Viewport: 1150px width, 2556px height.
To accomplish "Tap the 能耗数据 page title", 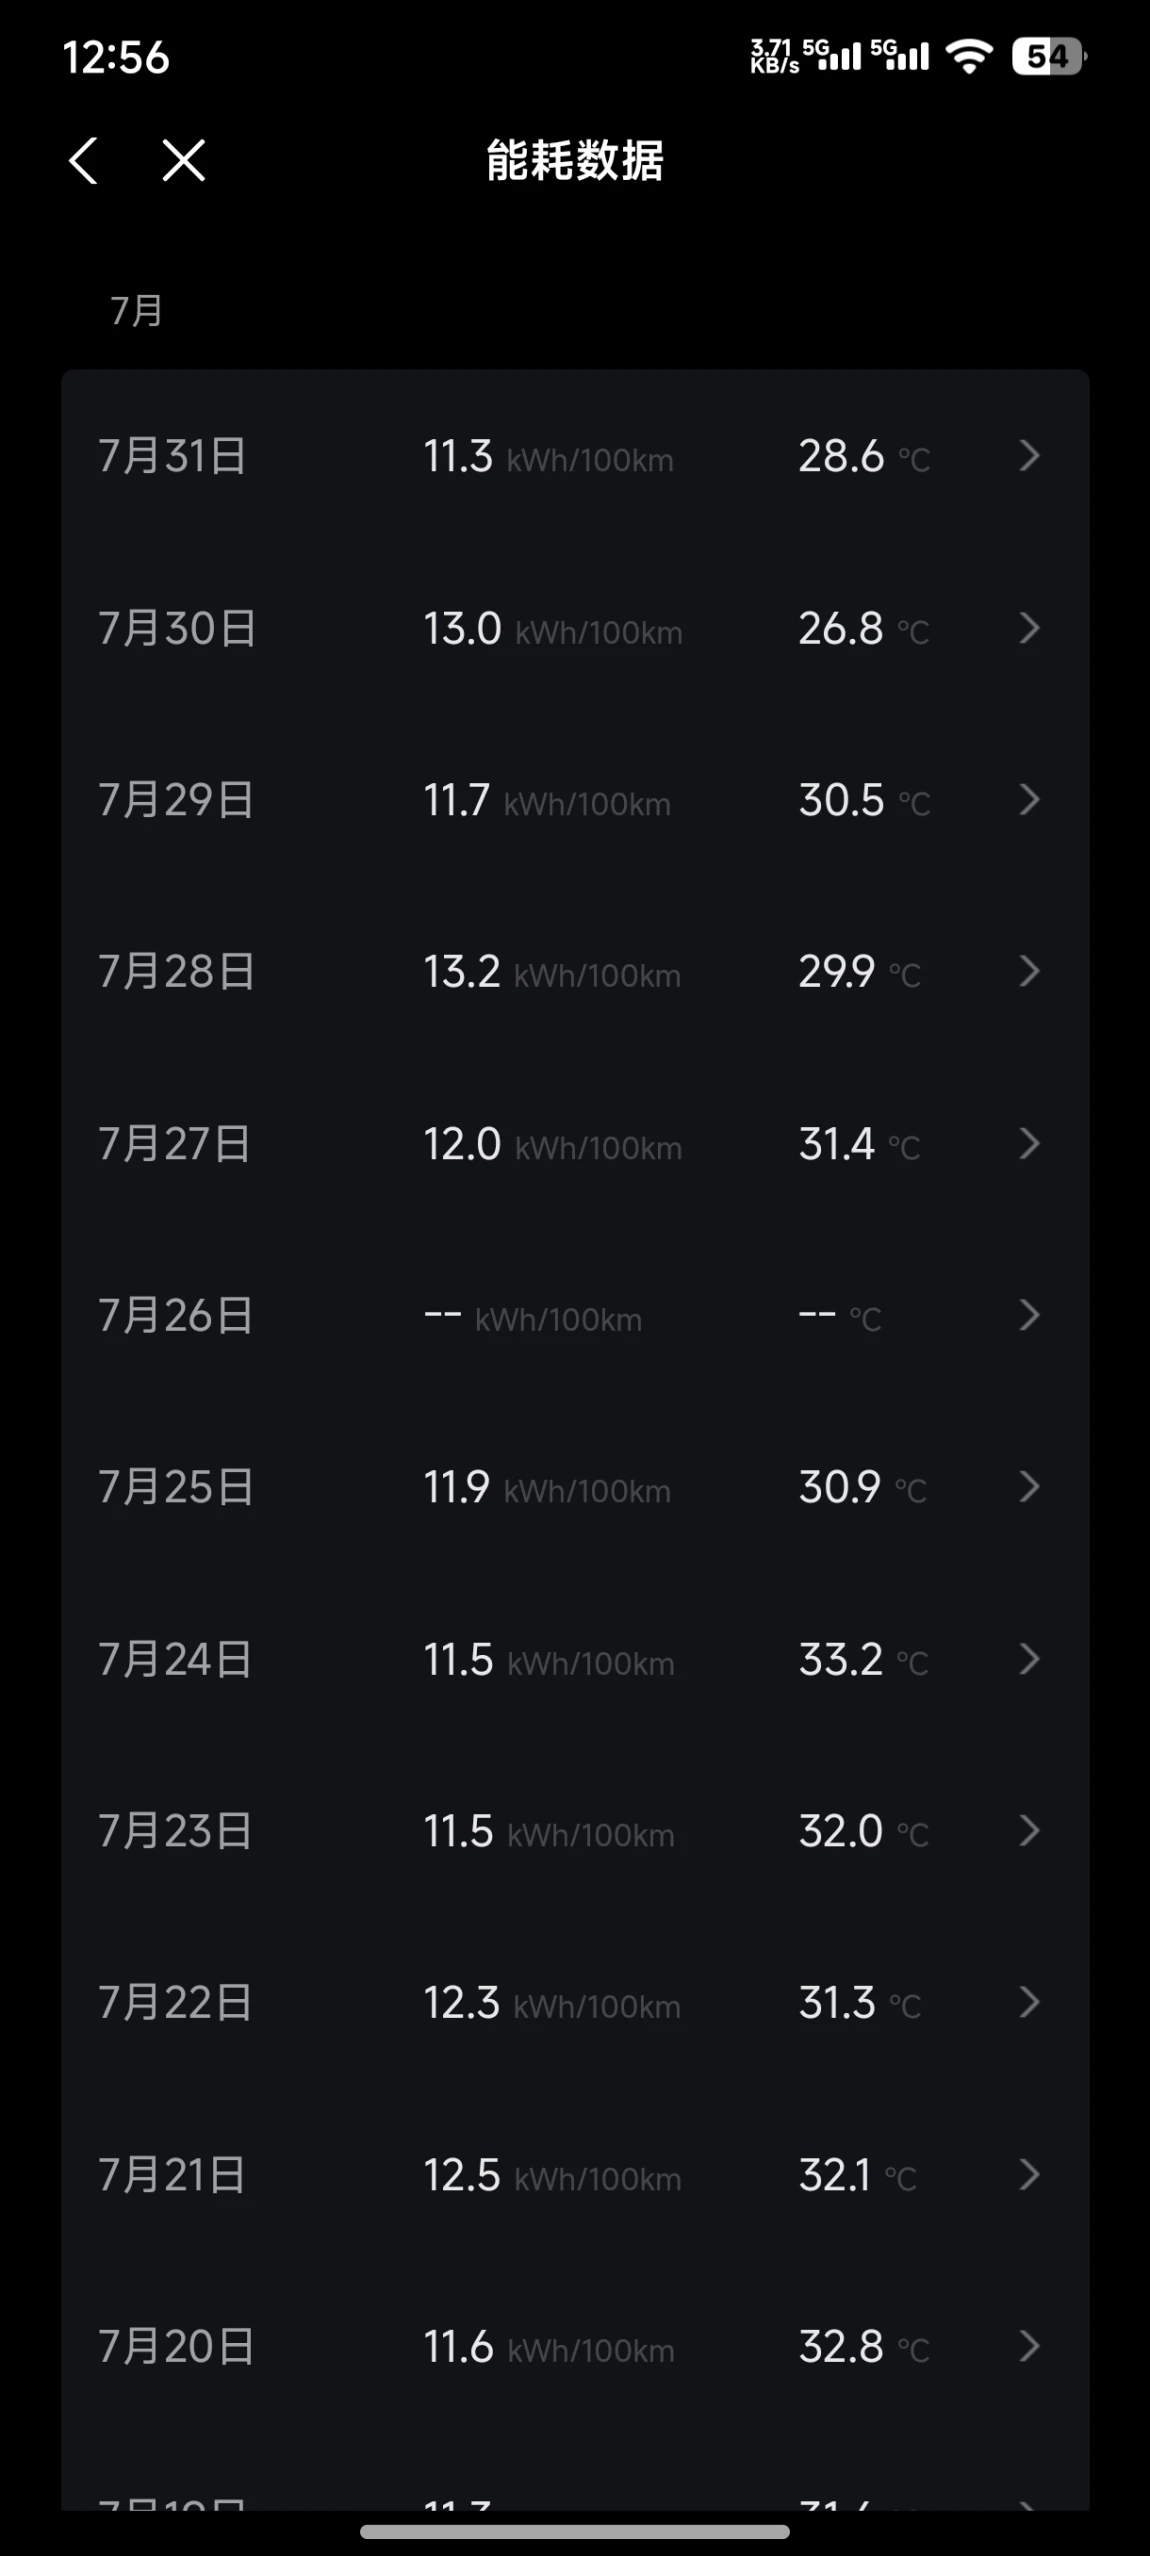I will (x=575, y=160).
